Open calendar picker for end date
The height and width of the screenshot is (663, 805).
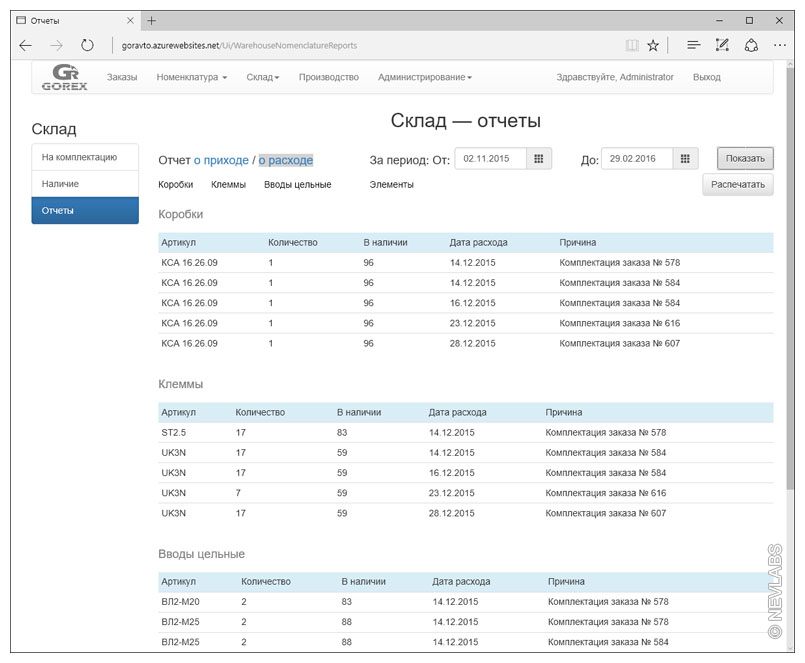(685, 159)
